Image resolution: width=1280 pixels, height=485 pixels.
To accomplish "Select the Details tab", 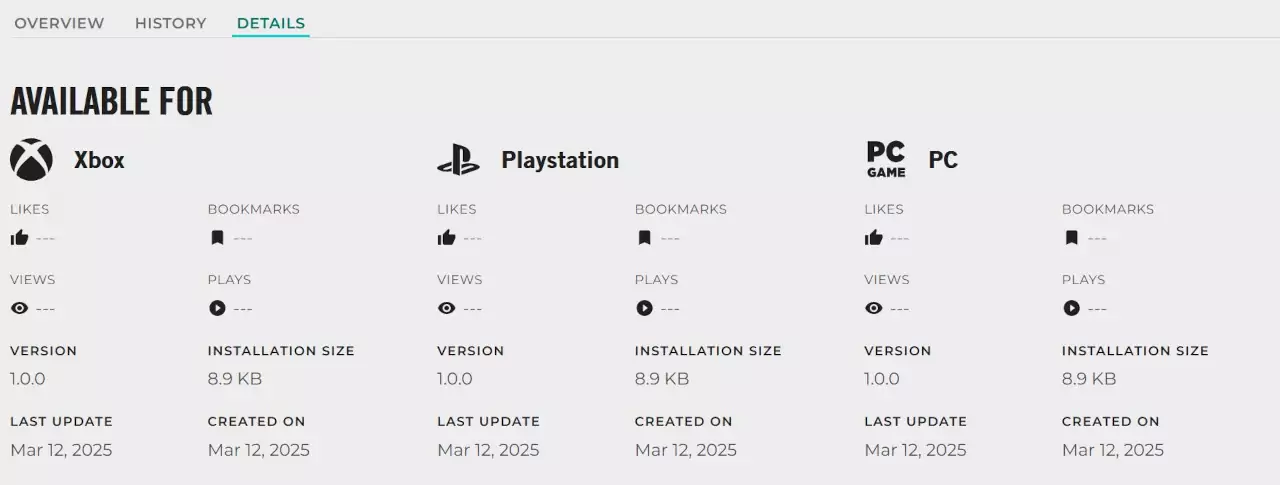I will click(x=271, y=23).
